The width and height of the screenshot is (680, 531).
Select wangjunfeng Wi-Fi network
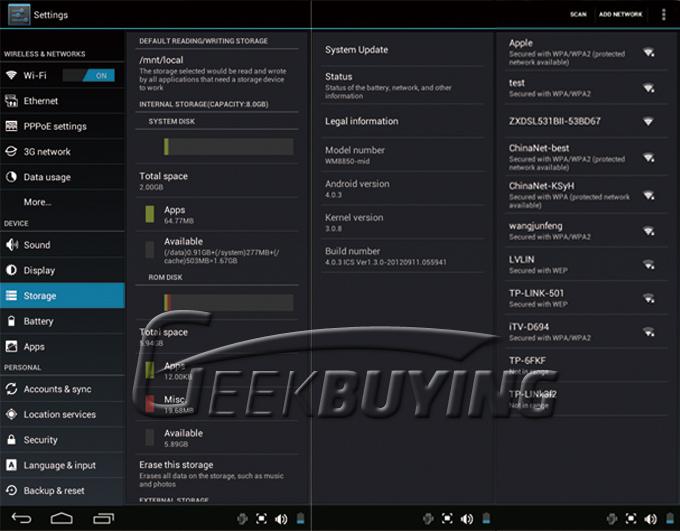point(585,231)
